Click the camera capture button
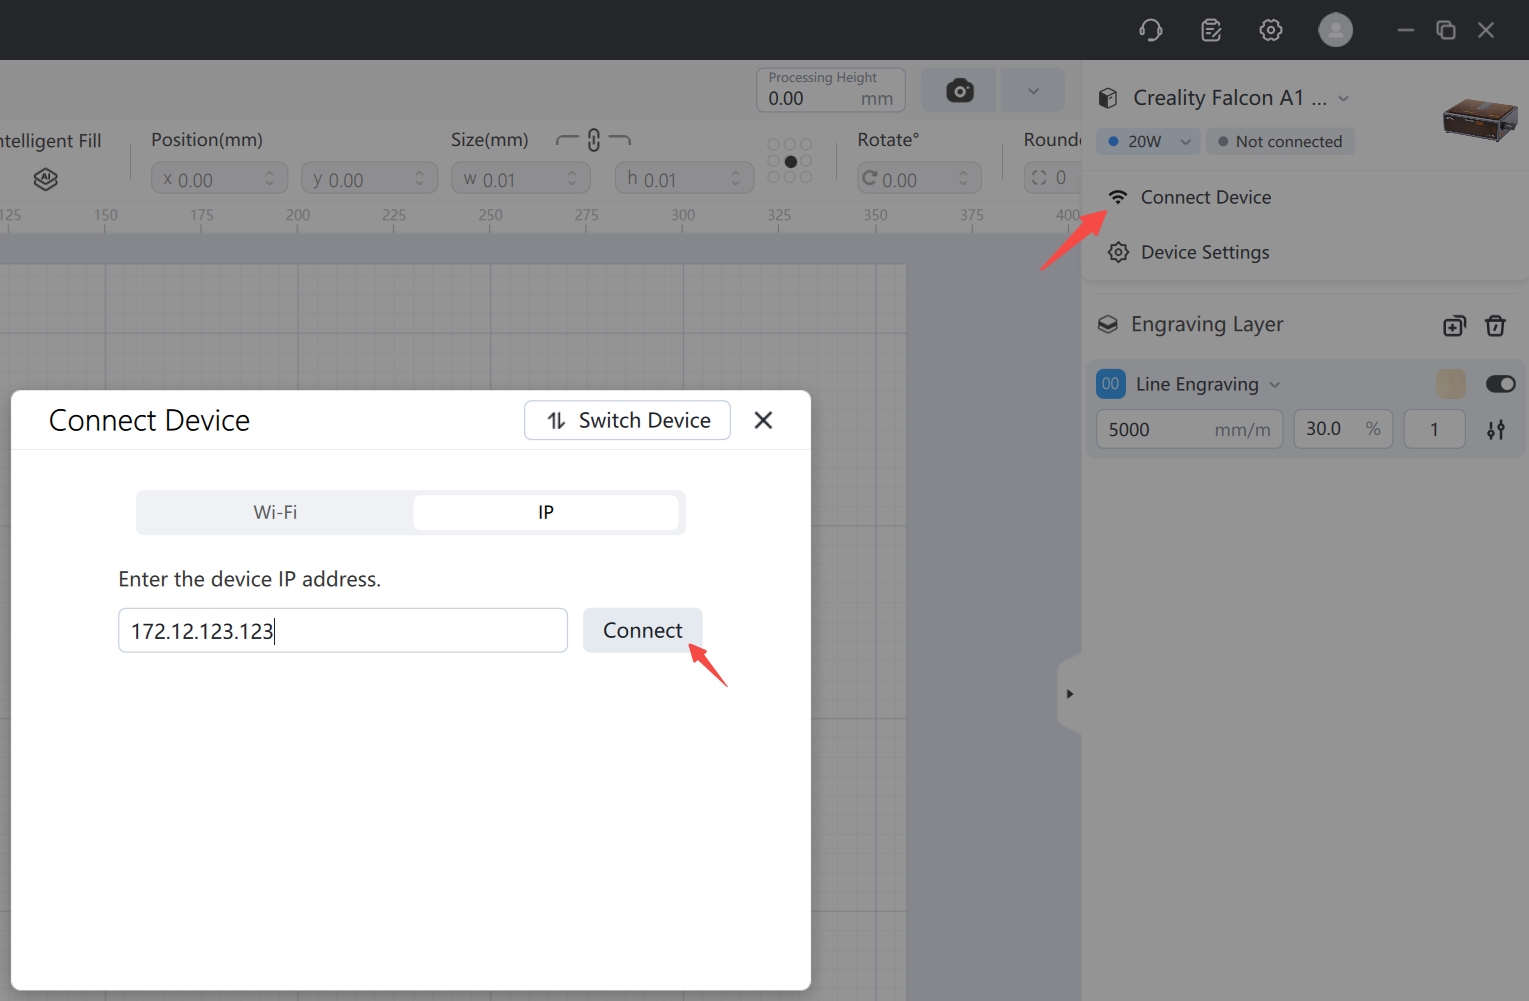Image resolution: width=1529 pixels, height=1001 pixels. (x=958, y=91)
